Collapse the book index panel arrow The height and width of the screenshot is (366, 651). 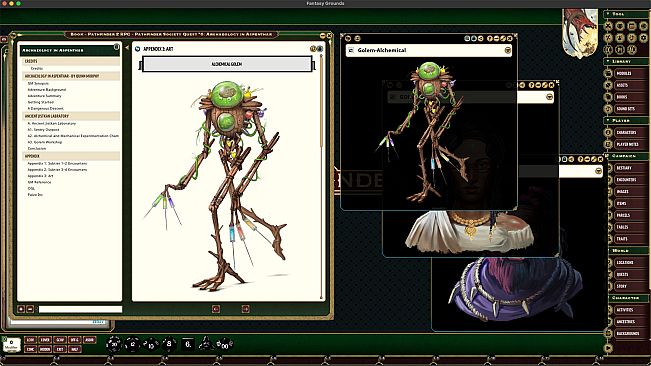(127, 48)
